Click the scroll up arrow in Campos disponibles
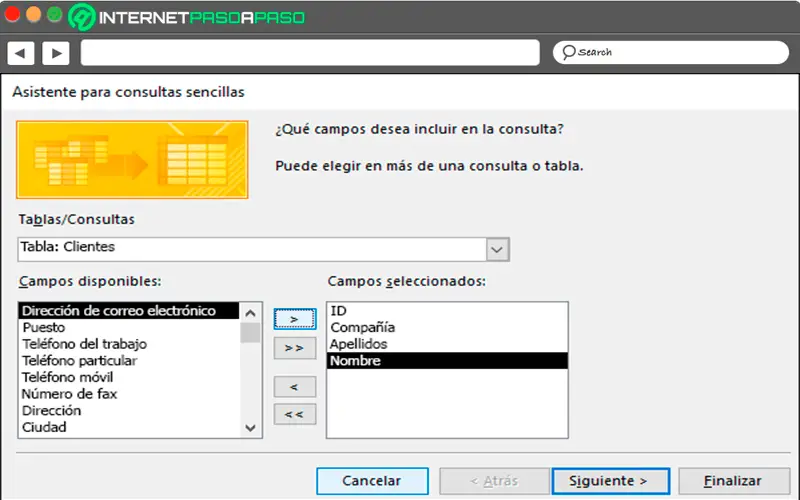Viewport: 800px width, 500px height. point(250,313)
